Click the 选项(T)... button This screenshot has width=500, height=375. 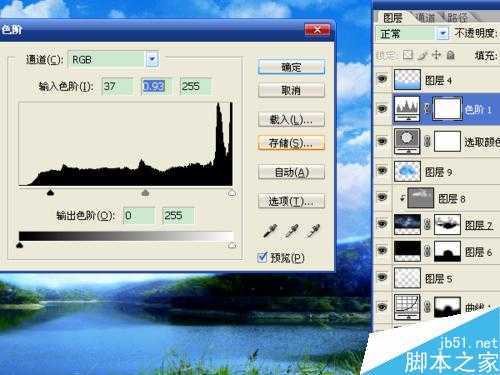(x=291, y=201)
